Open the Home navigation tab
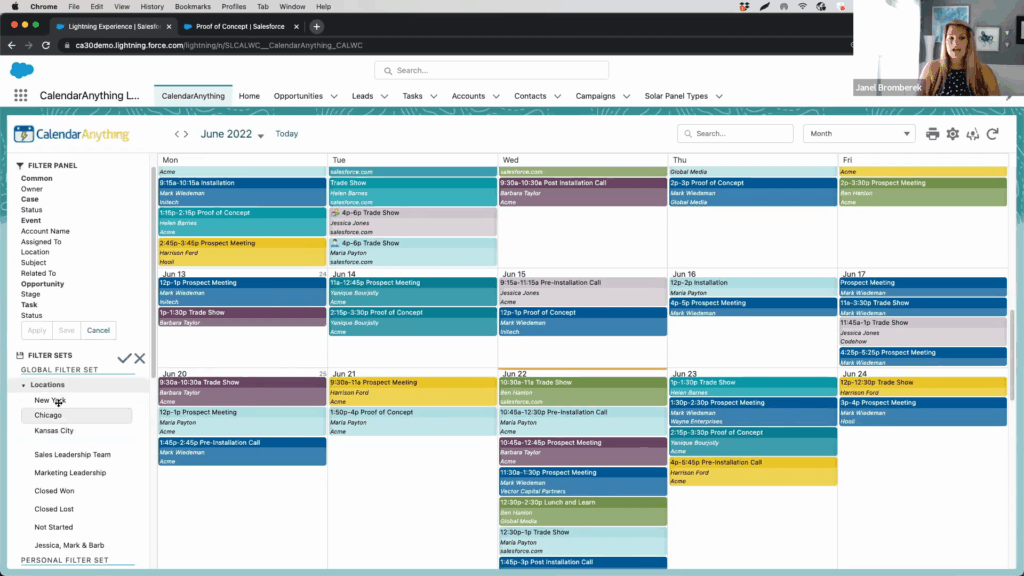The image size is (1024, 576). coord(249,96)
